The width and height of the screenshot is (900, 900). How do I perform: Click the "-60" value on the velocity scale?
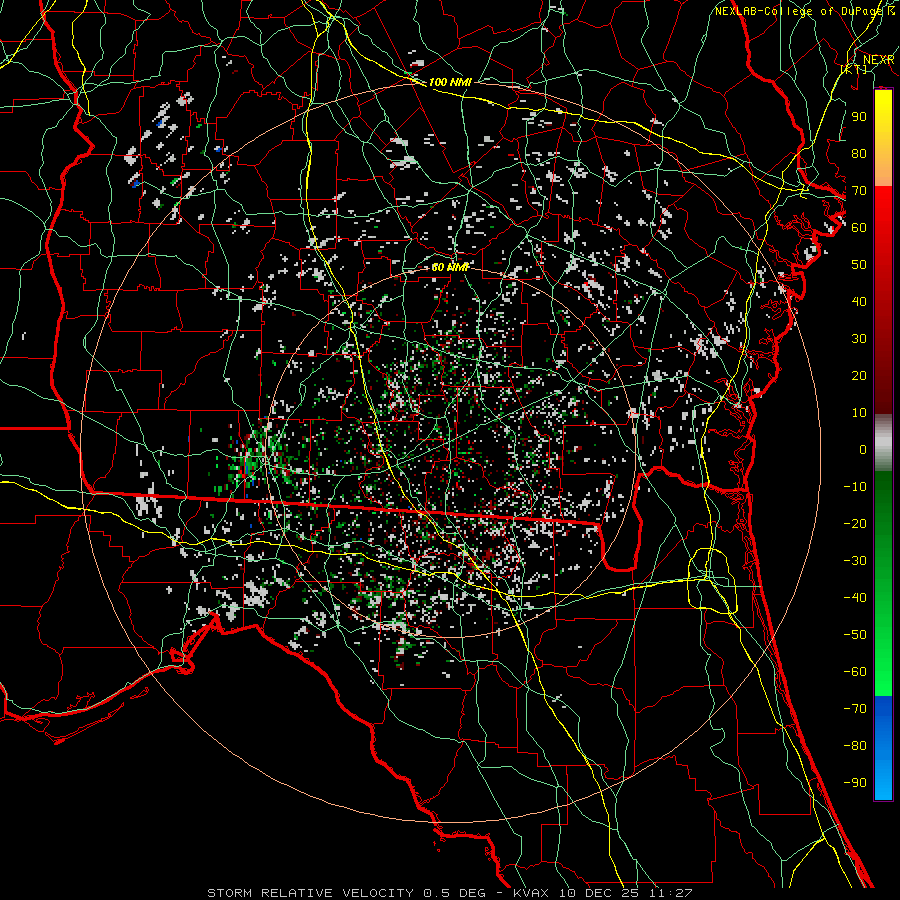tap(855, 672)
